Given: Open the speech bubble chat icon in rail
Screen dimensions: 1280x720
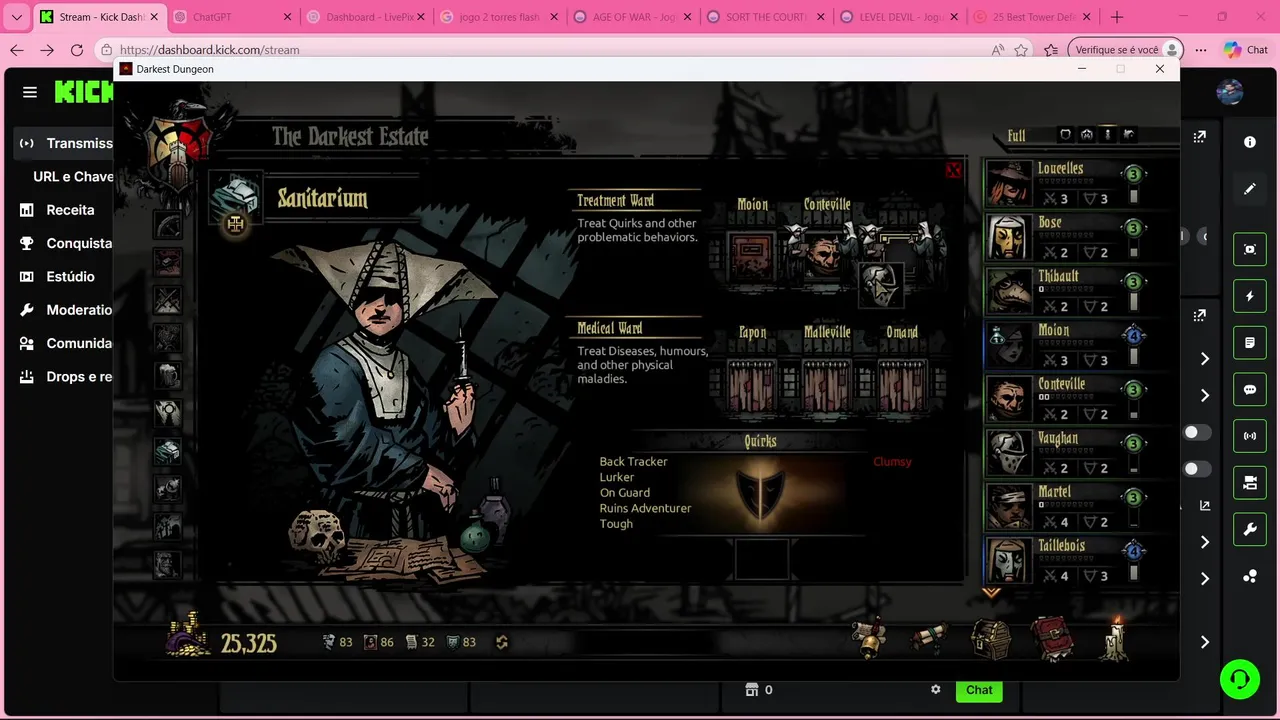Looking at the screenshot, I should (x=1250, y=390).
